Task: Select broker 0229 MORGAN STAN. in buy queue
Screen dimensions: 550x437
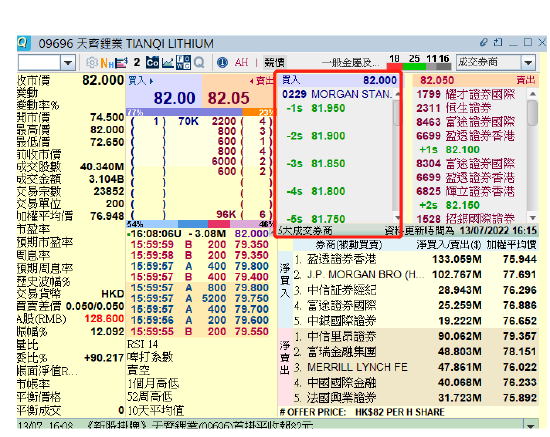Action: click(x=337, y=94)
